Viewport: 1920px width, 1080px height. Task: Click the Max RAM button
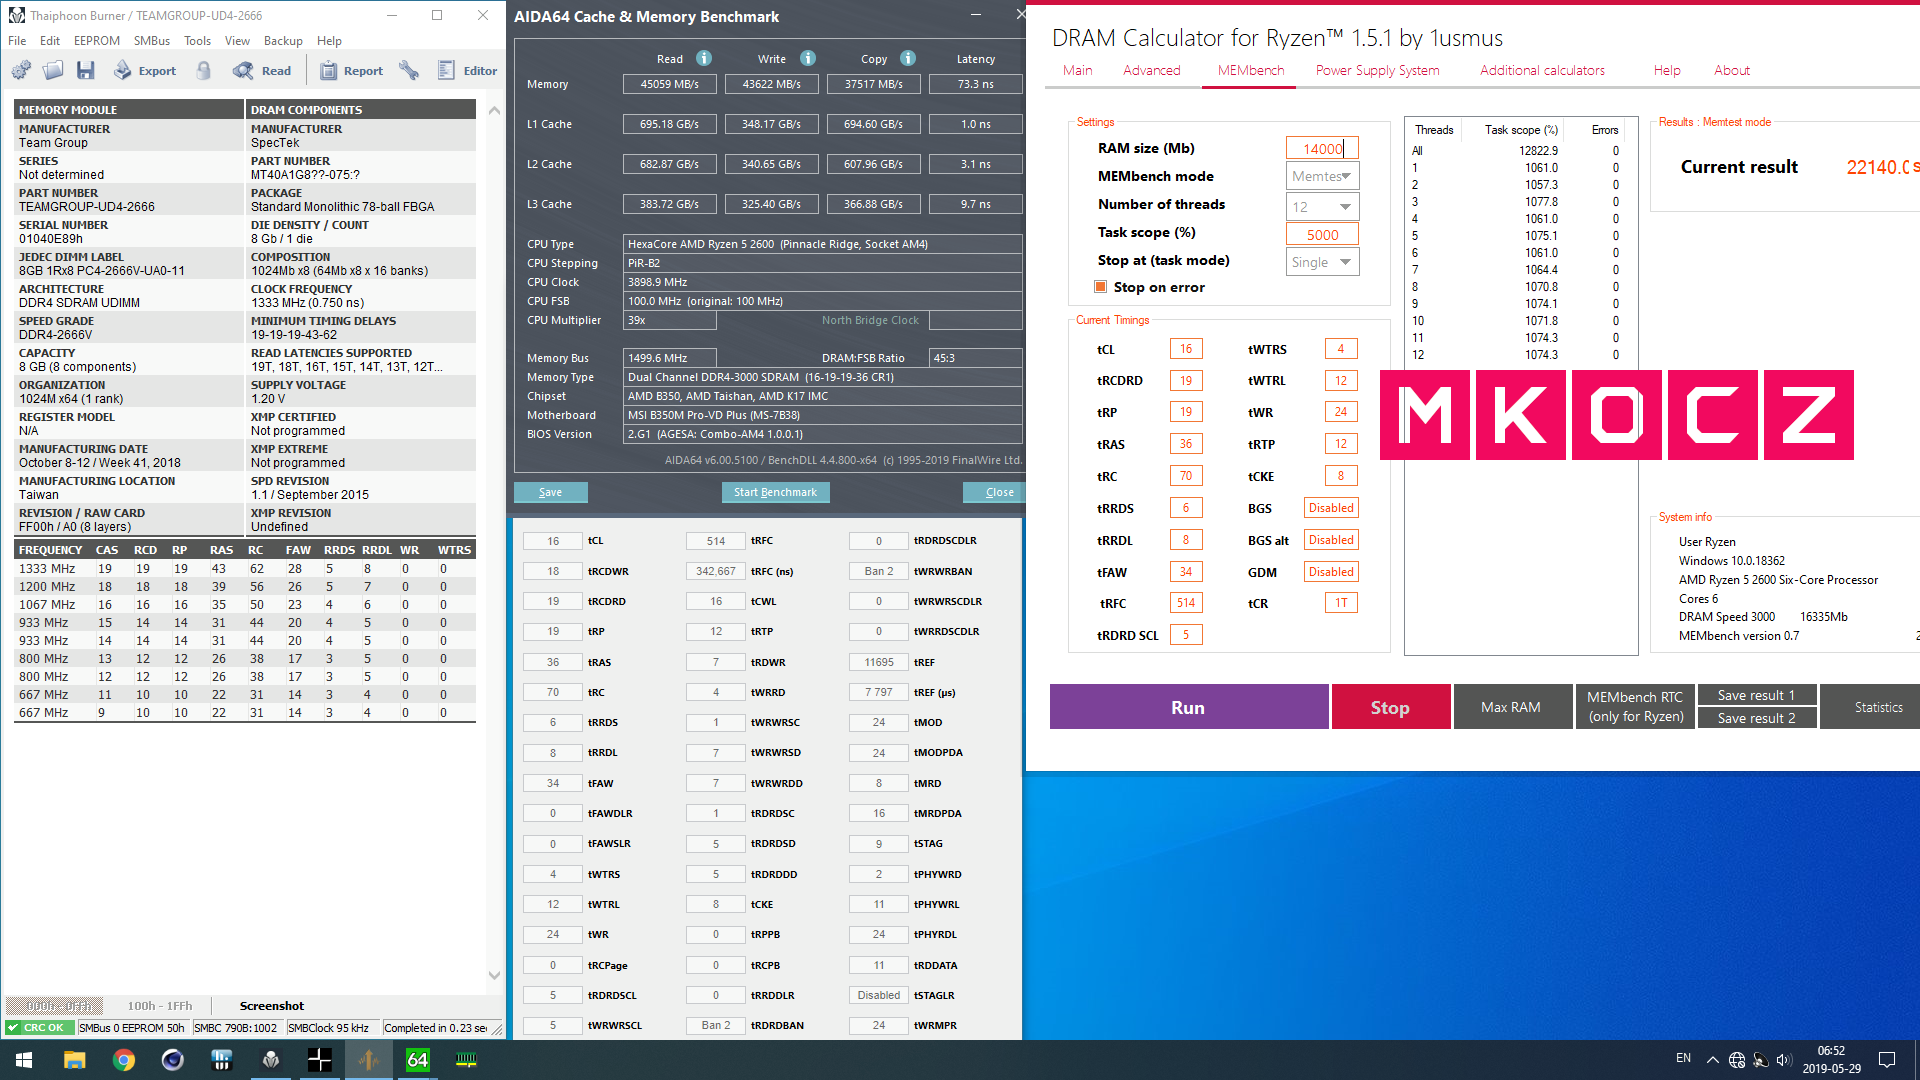coord(1511,707)
